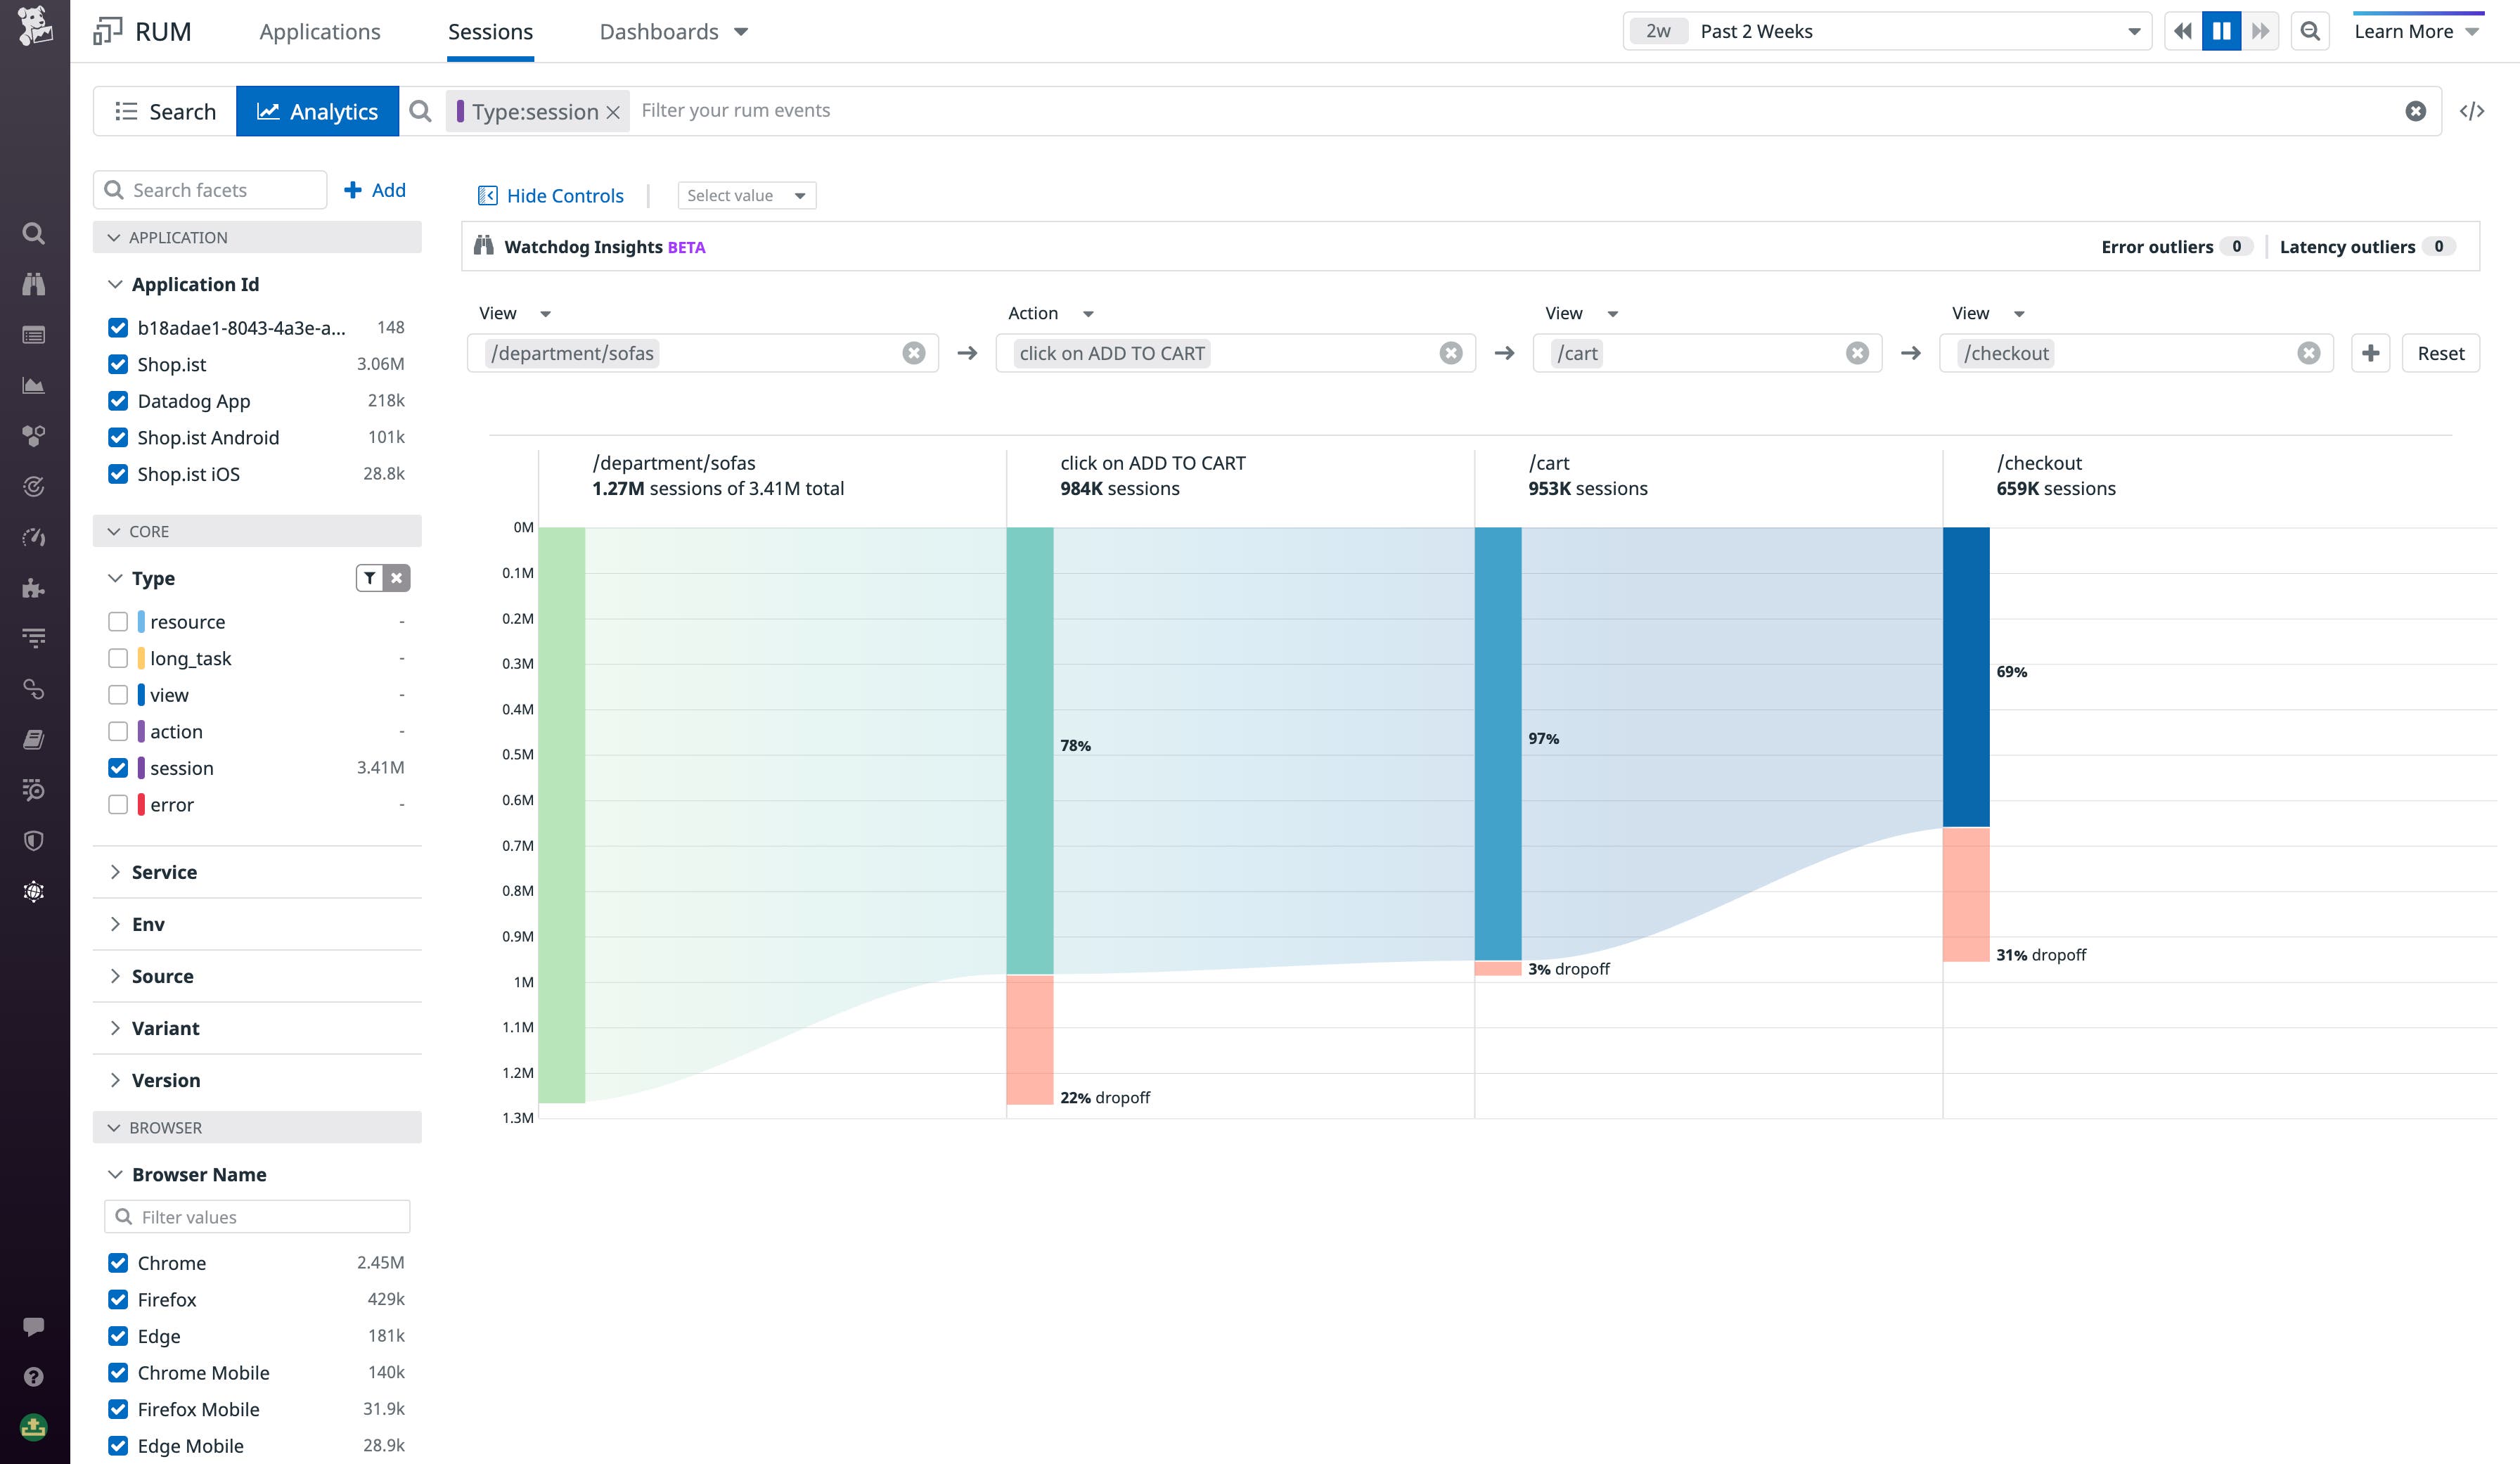Select the Logs icon in the left sidebar
This screenshot has height=1464, width=2520.
pyautogui.click(x=34, y=334)
